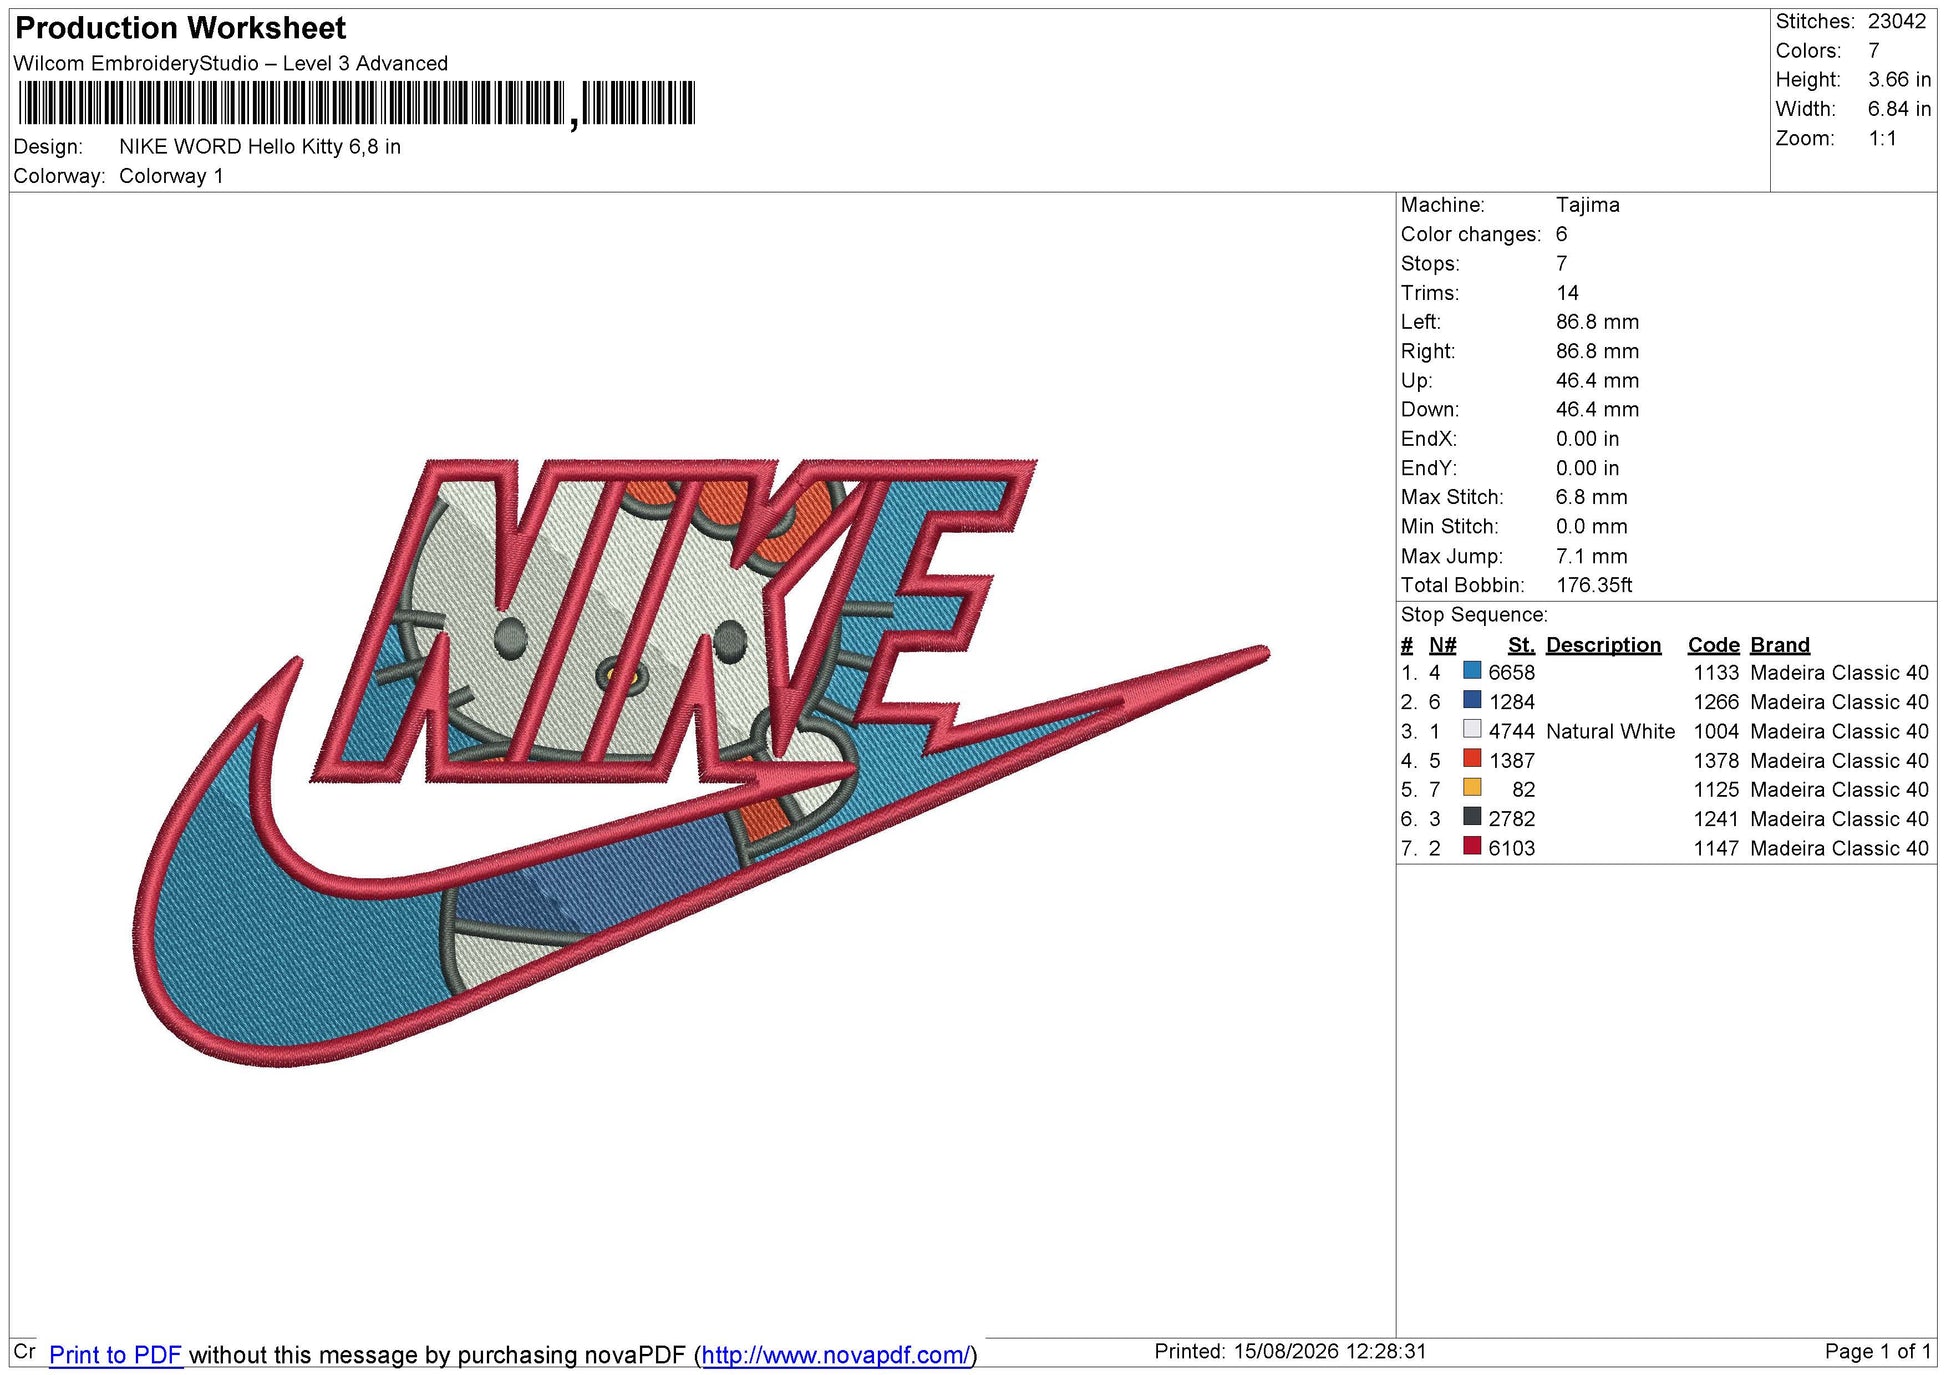Click the barcode under the worksheet title
Screen dimensions: 1946x1375
pos(357,103)
